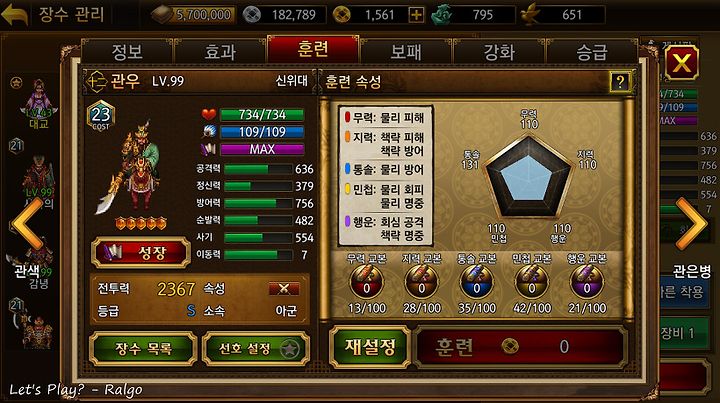This screenshot has height=403, width=720.
Task: Switch to the 강화 tab
Action: tap(499, 51)
